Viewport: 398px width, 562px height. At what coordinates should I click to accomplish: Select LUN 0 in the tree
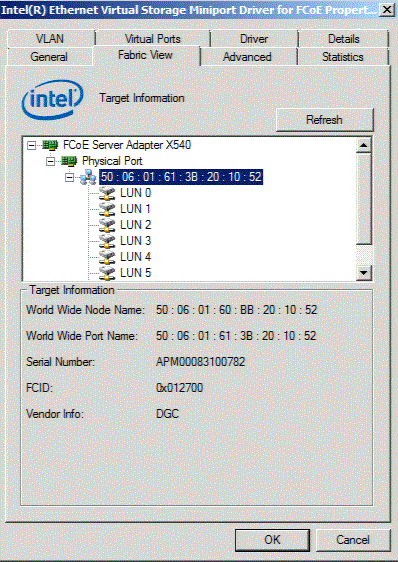pos(136,193)
